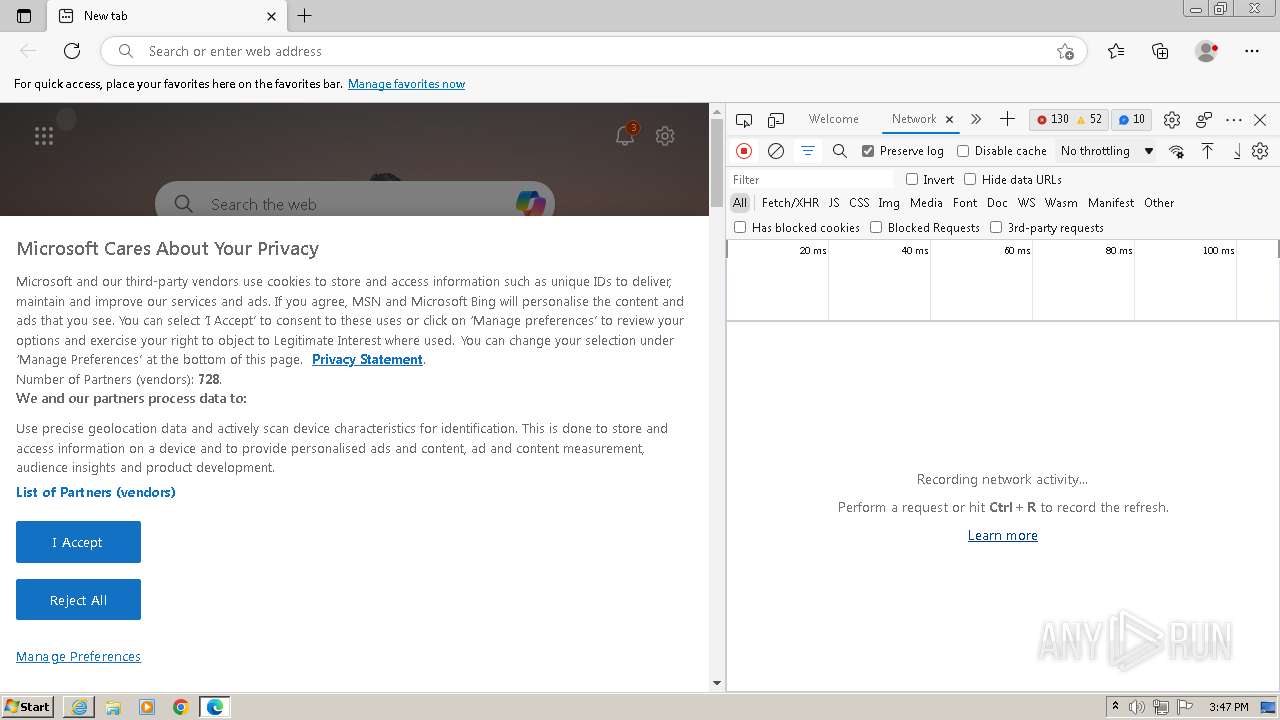The height and width of the screenshot is (720, 1280).
Task: Enable the Disable cache checkbox
Action: (963, 151)
